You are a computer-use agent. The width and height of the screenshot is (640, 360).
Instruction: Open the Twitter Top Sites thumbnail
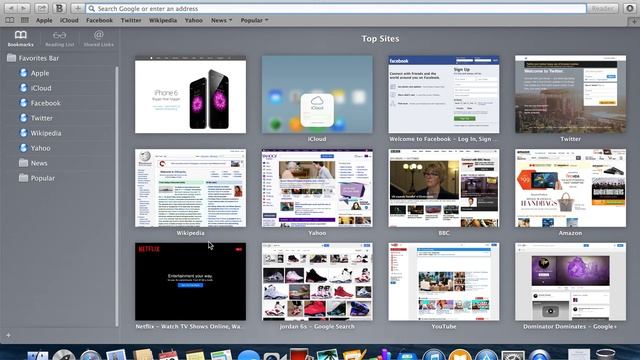[570, 95]
